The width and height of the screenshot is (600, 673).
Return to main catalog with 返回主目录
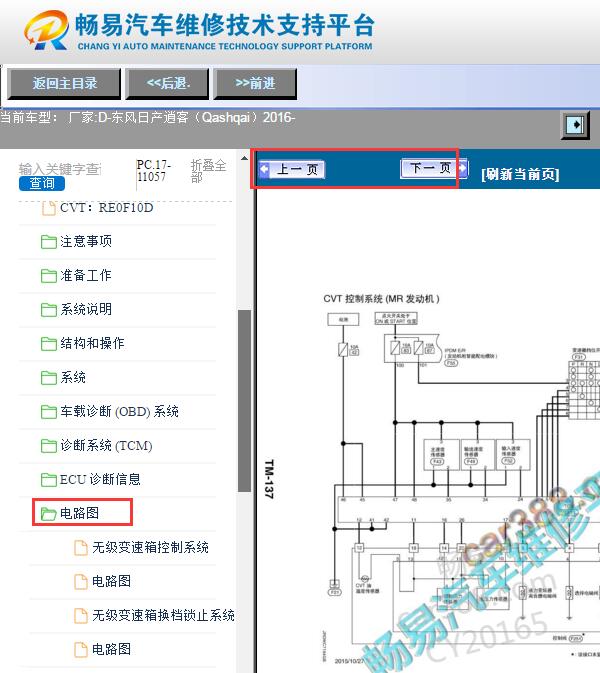click(x=64, y=83)
